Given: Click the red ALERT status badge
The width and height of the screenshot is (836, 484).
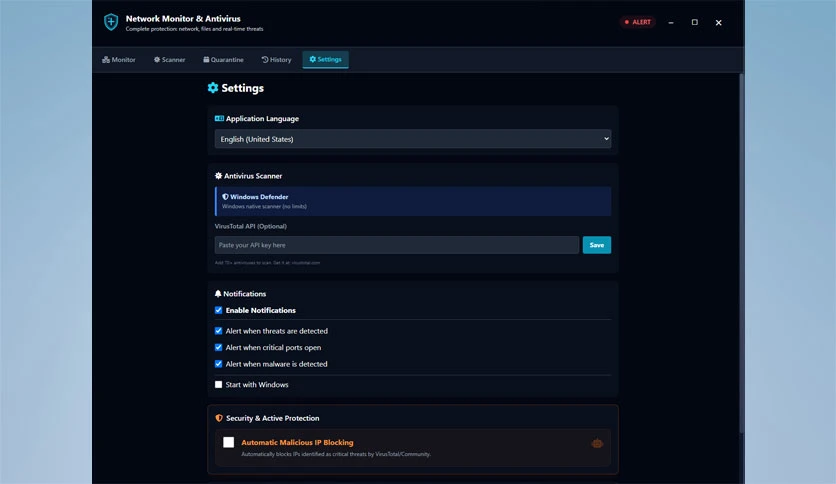Looking at the screenshot, I should [x=638, y=22].
